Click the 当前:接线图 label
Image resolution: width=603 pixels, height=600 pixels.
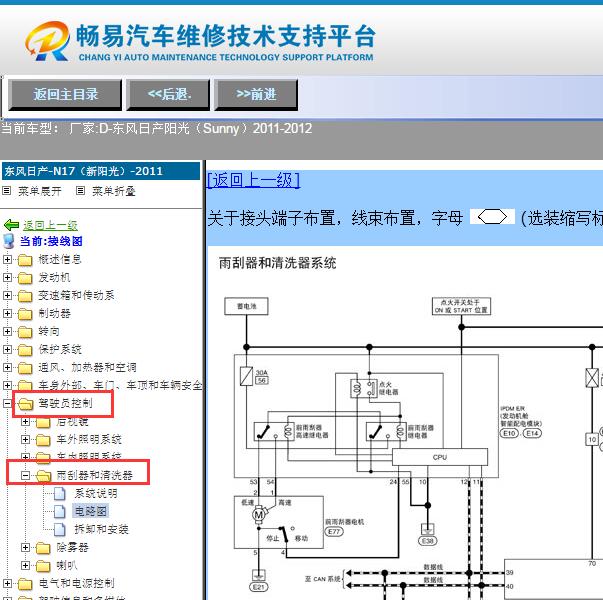click(51, 241)
